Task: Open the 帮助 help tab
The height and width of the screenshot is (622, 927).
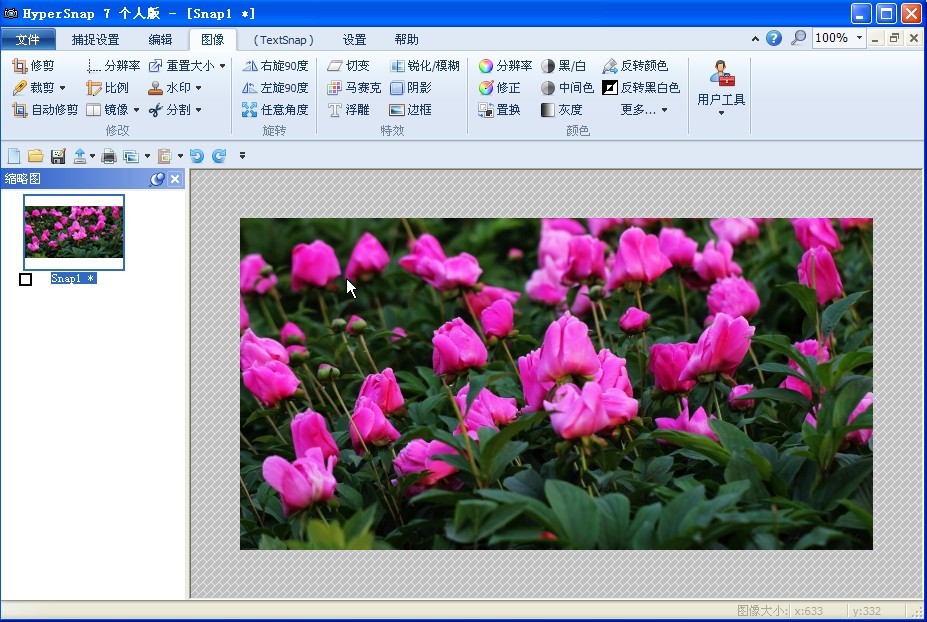Action: 407,40
